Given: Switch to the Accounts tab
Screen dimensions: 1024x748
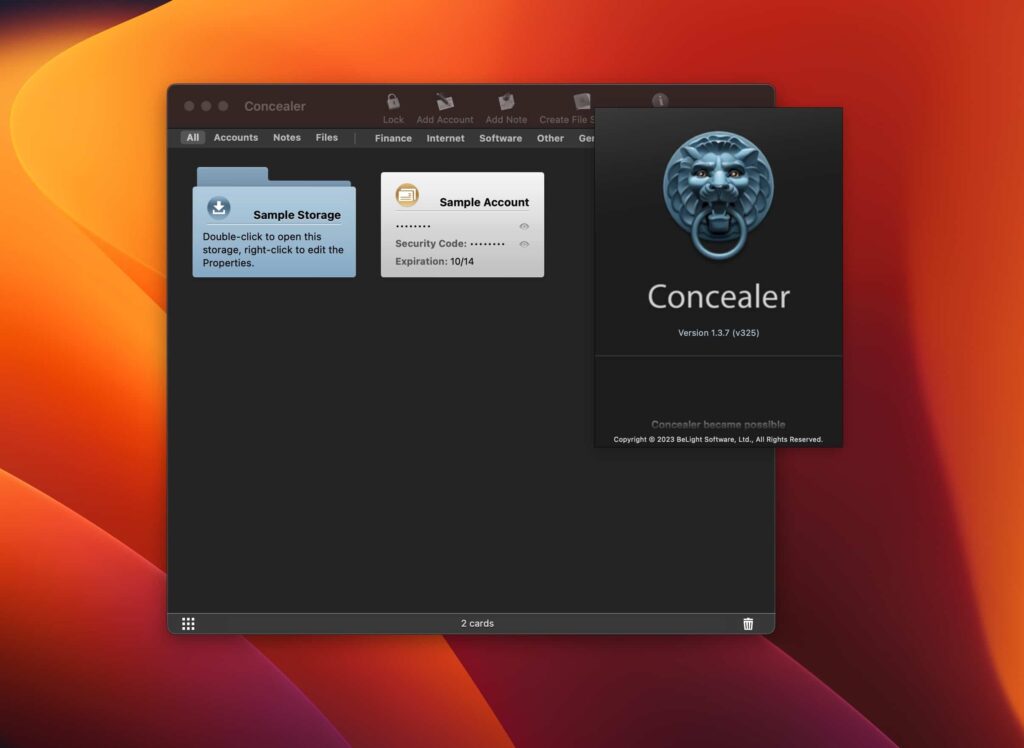Looking at the screenshot, I should coord(235,137).
